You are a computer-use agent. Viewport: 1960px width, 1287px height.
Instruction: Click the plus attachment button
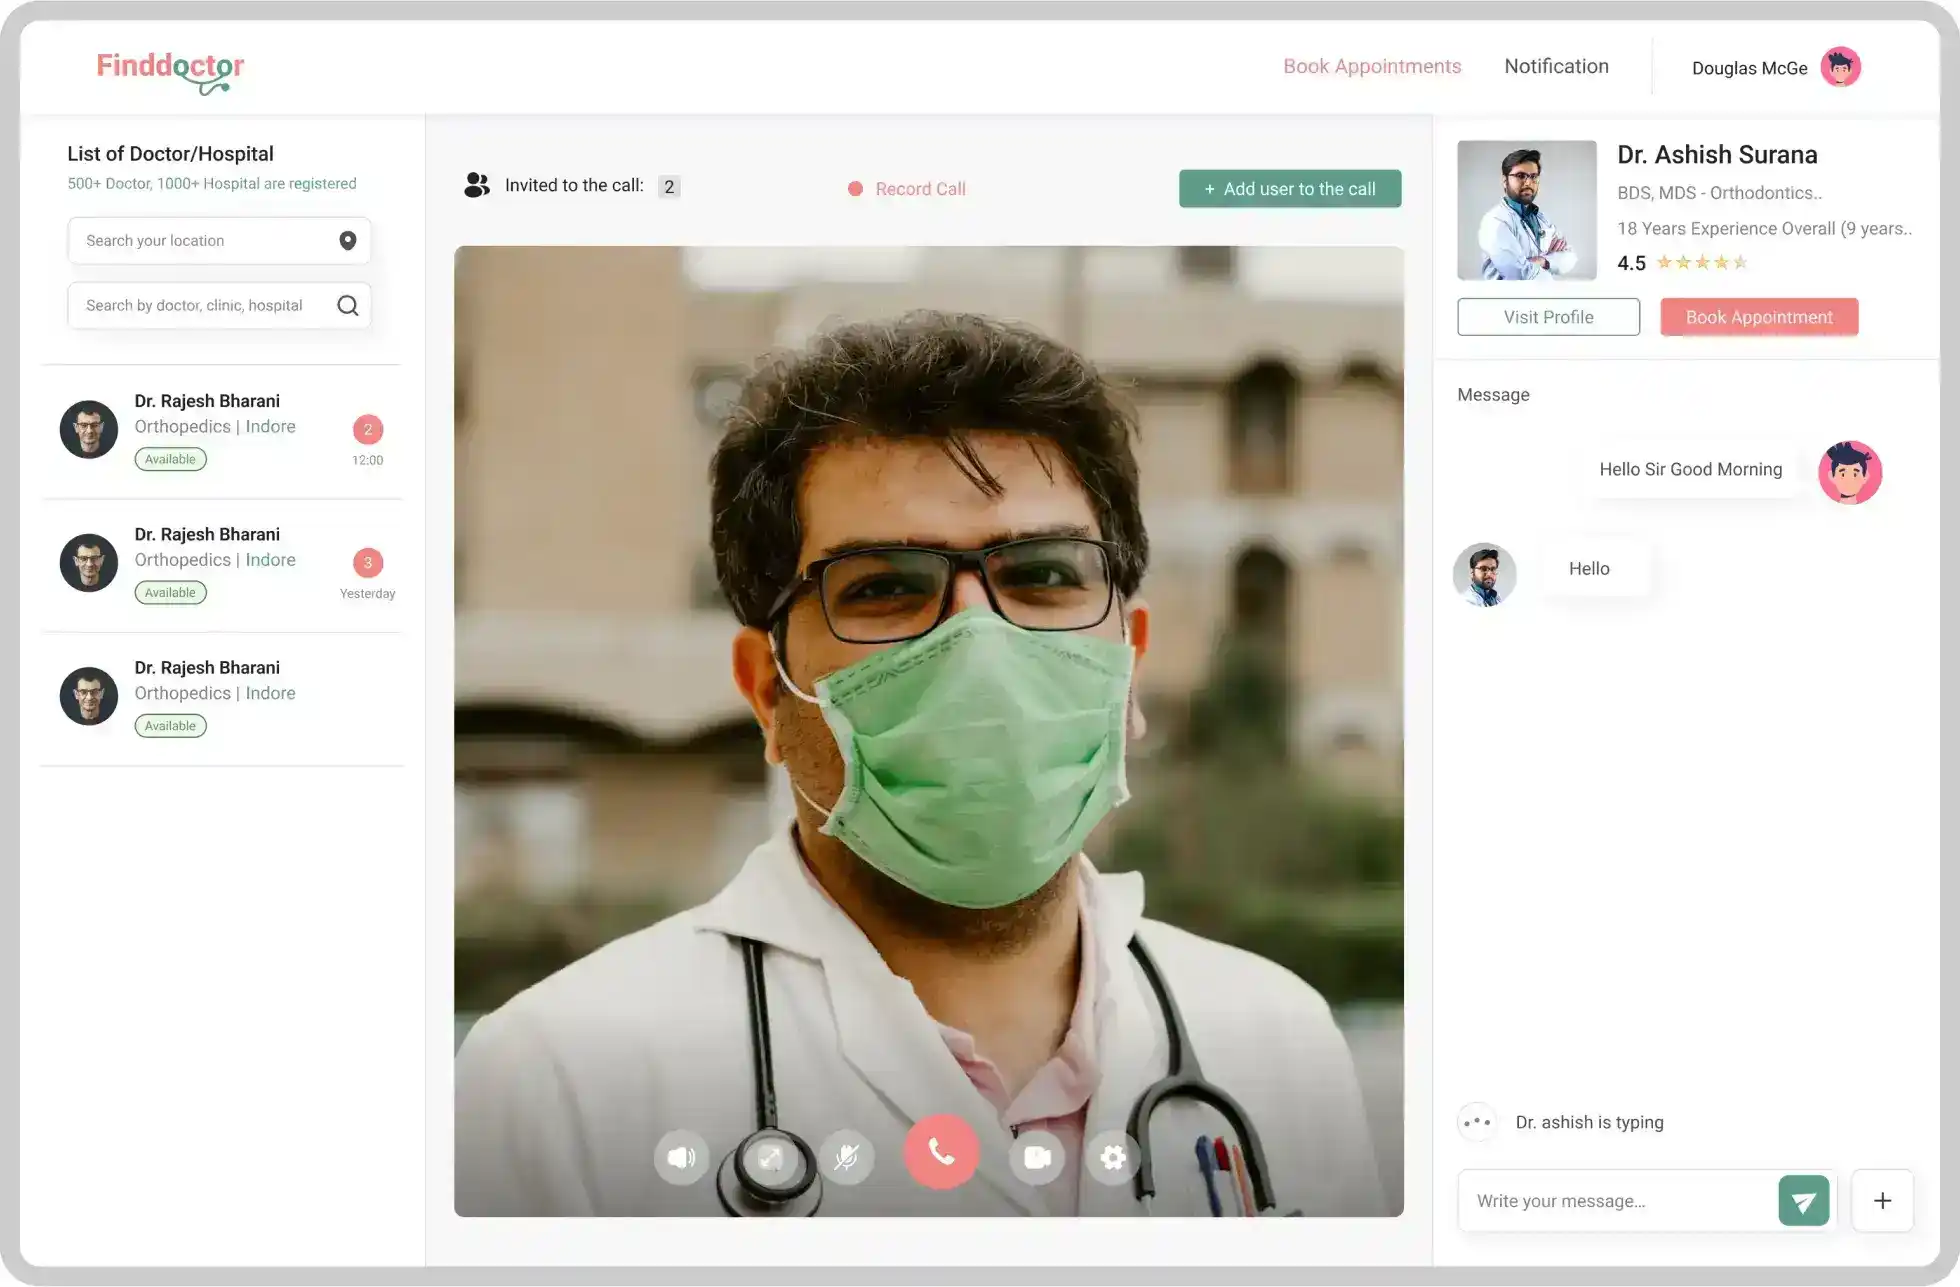tap(1882, 1201)
